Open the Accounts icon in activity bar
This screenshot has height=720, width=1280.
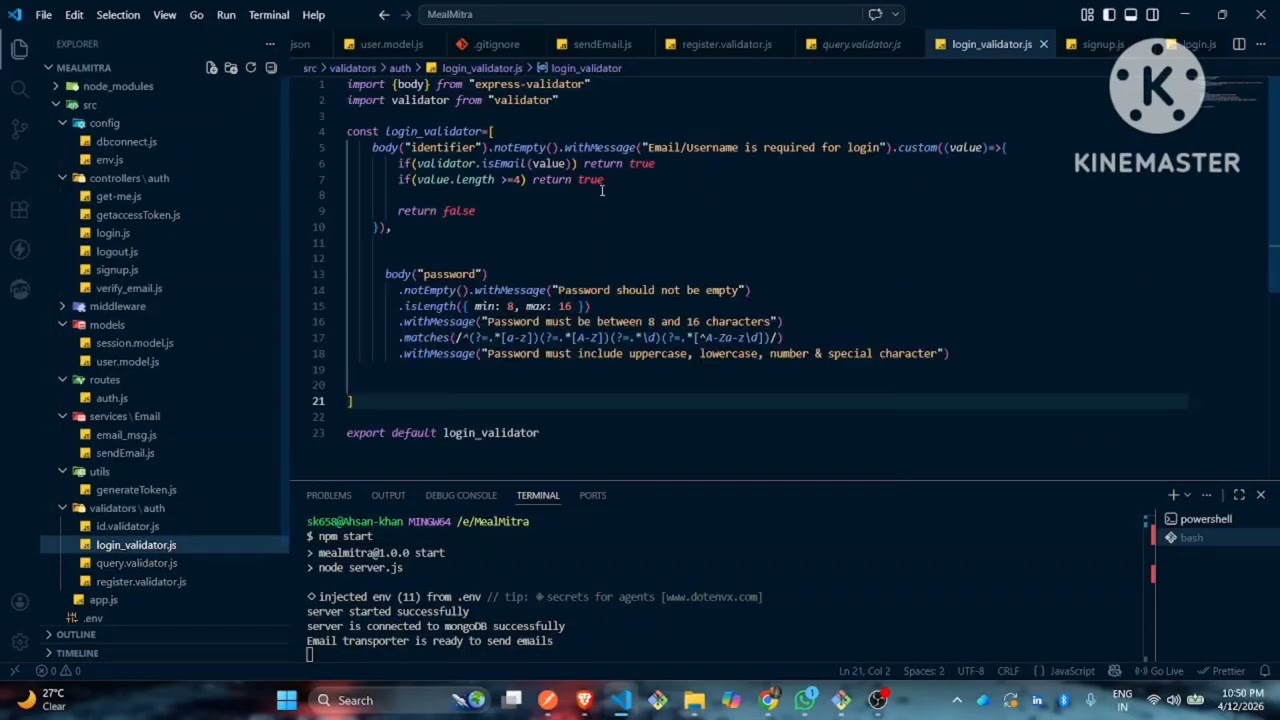[x=19, y=602]
